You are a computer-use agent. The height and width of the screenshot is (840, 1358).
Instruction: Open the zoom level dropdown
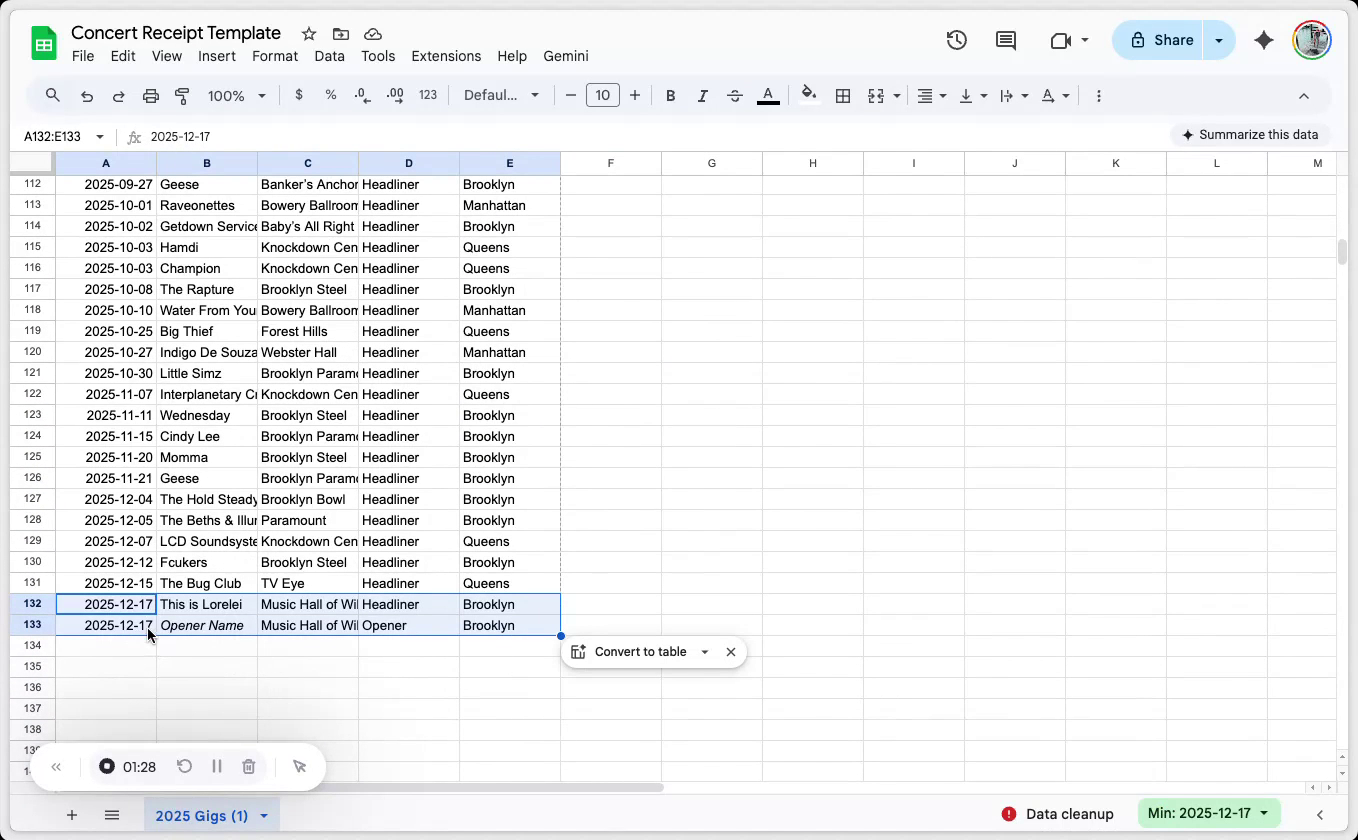point(237,96)
